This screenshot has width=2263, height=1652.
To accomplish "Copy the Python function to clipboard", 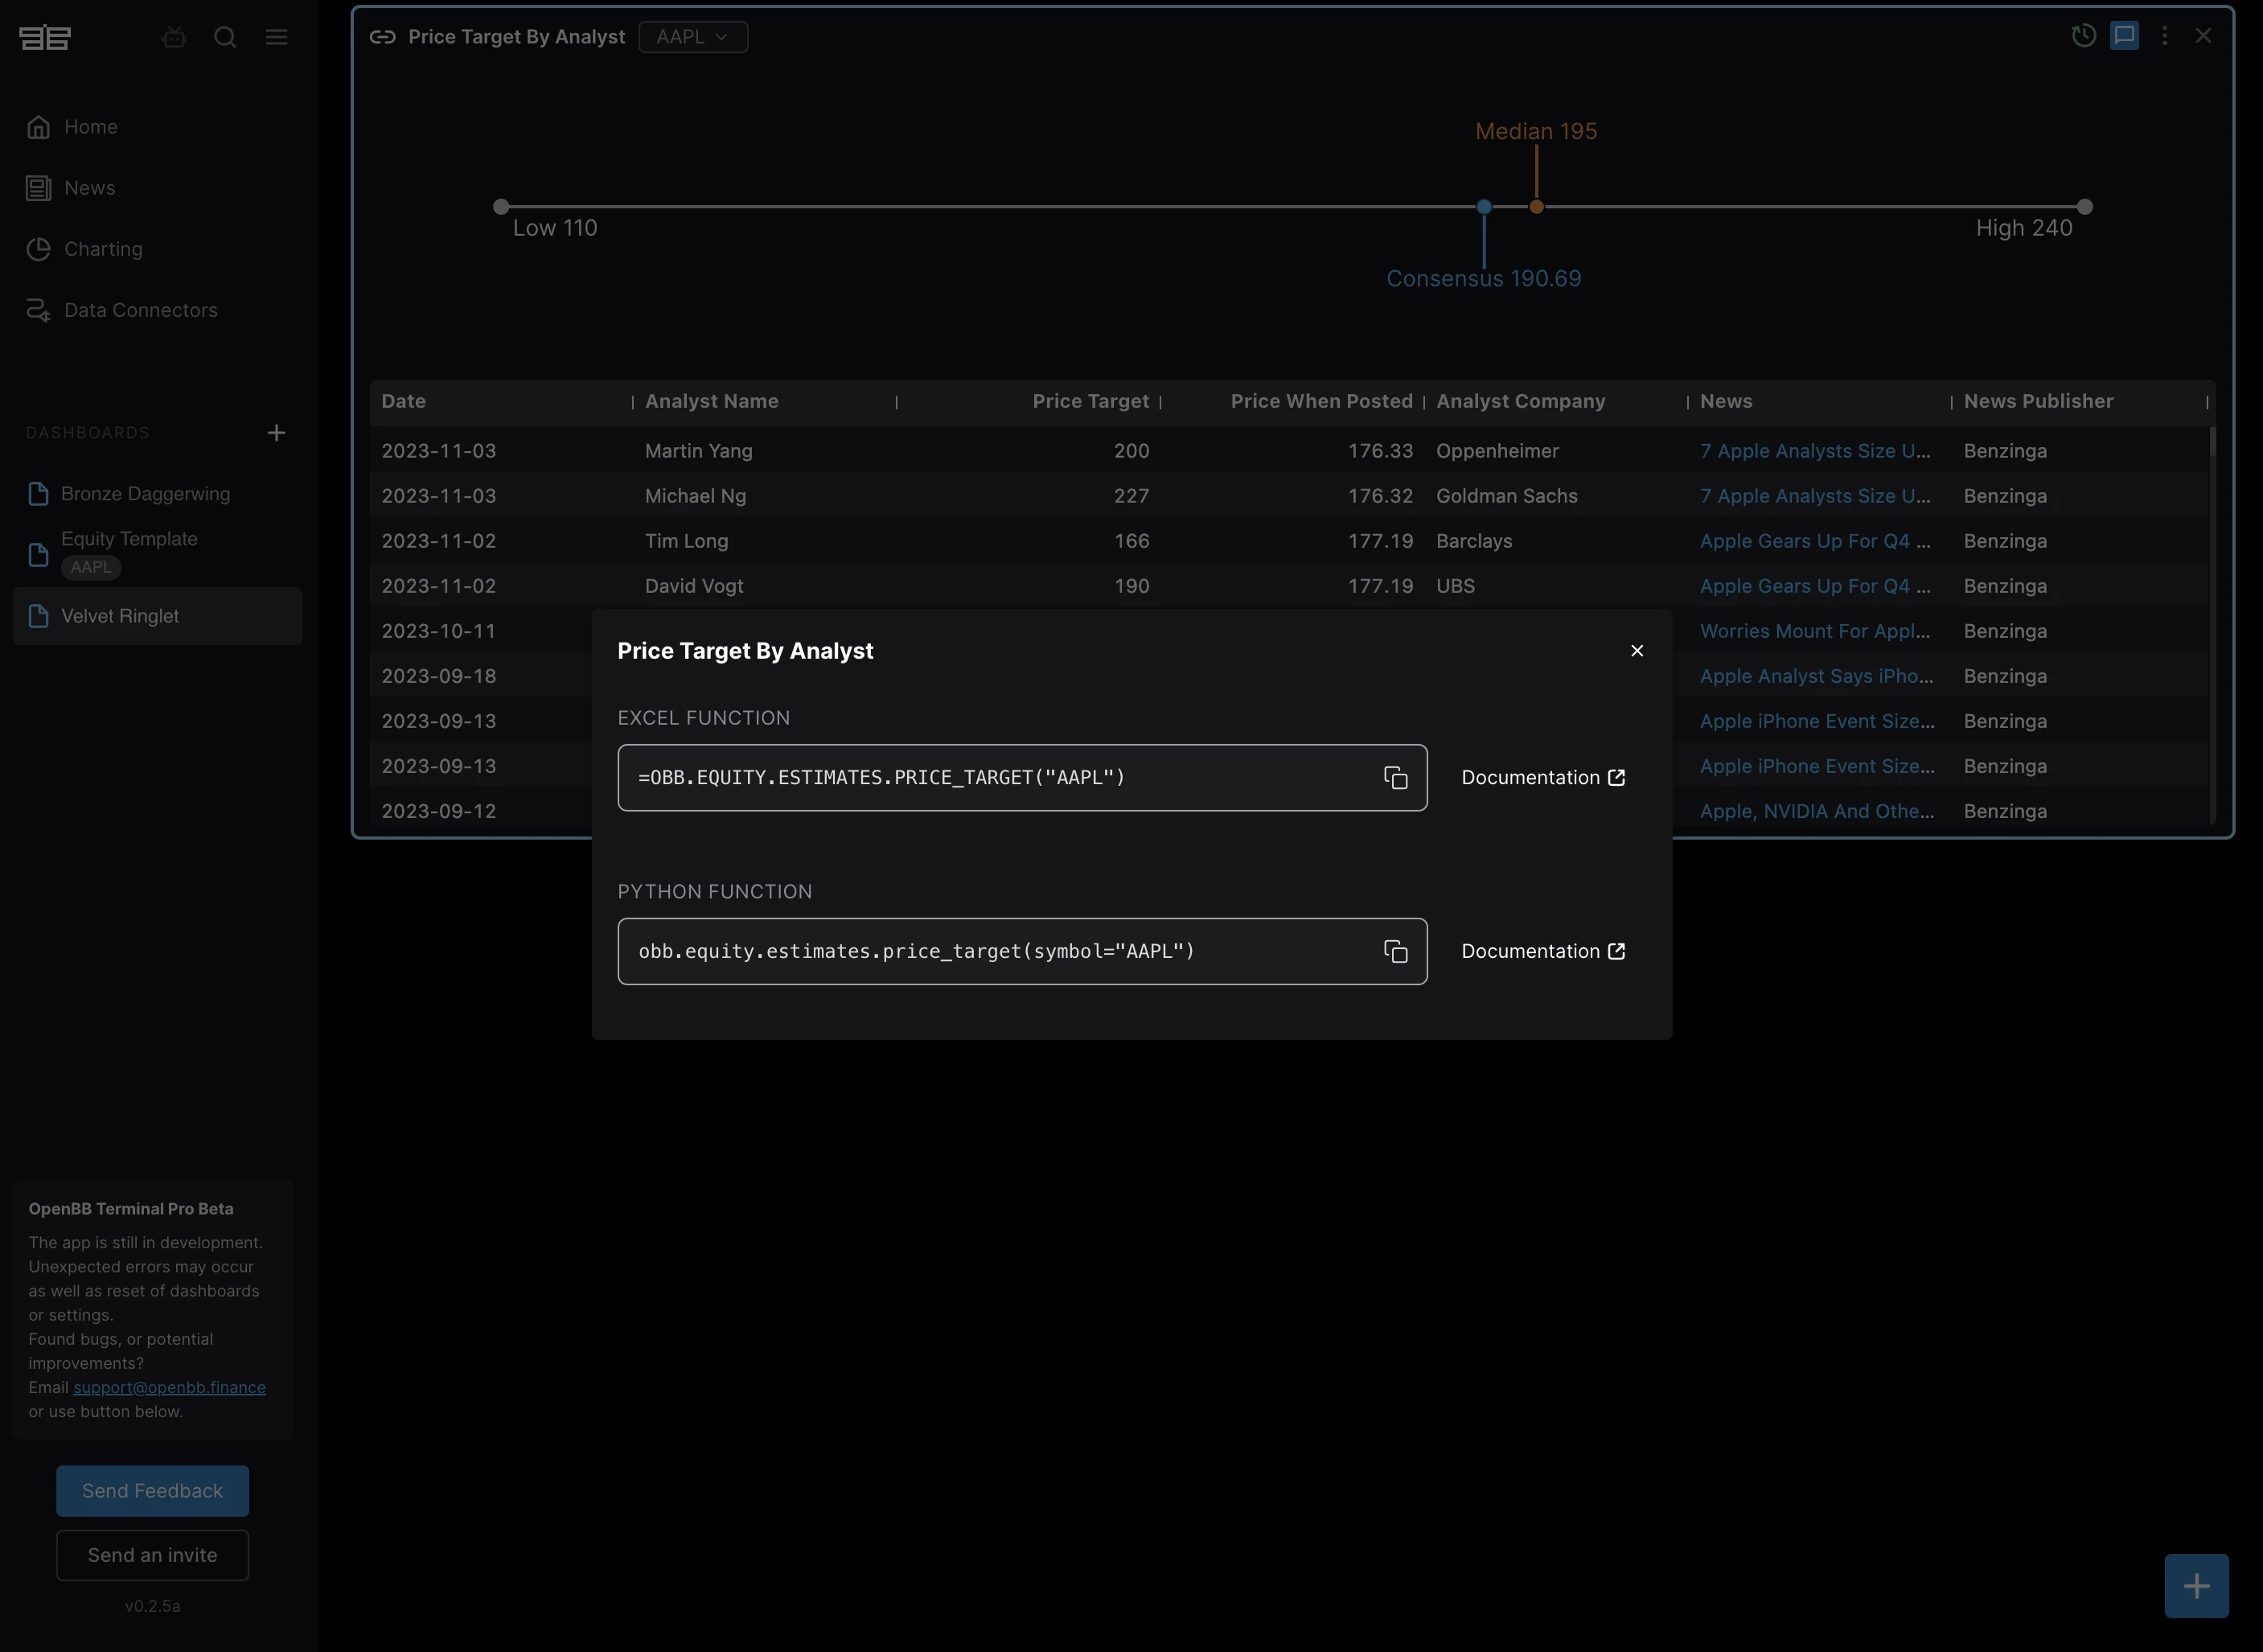I will 1395,951.
